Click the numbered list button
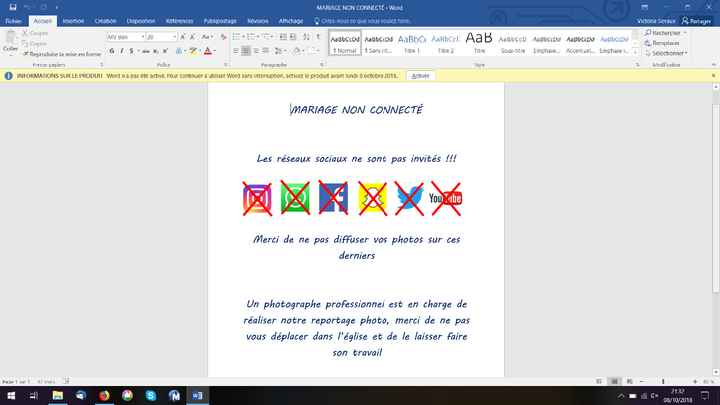 click(x=252, y=37)
